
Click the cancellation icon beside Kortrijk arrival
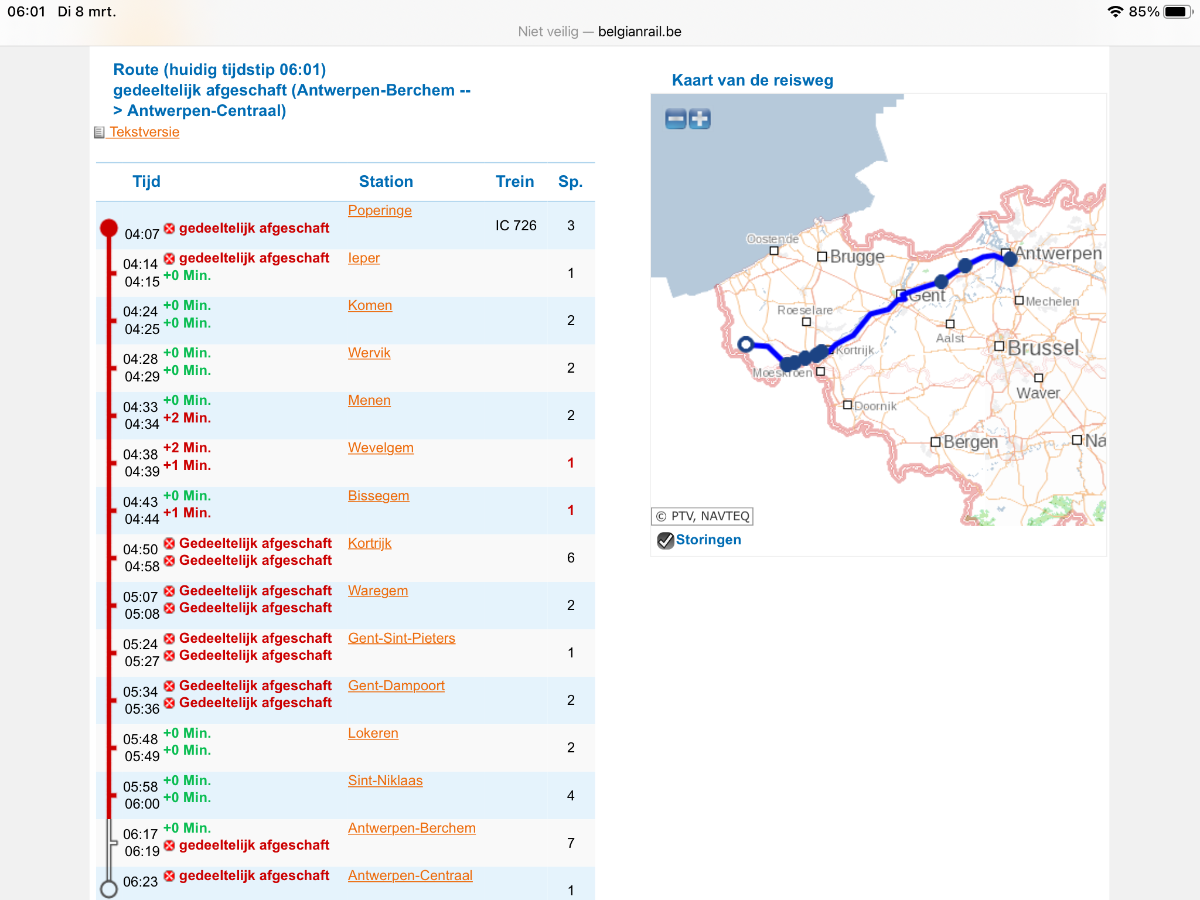click(x=169, y=543)
